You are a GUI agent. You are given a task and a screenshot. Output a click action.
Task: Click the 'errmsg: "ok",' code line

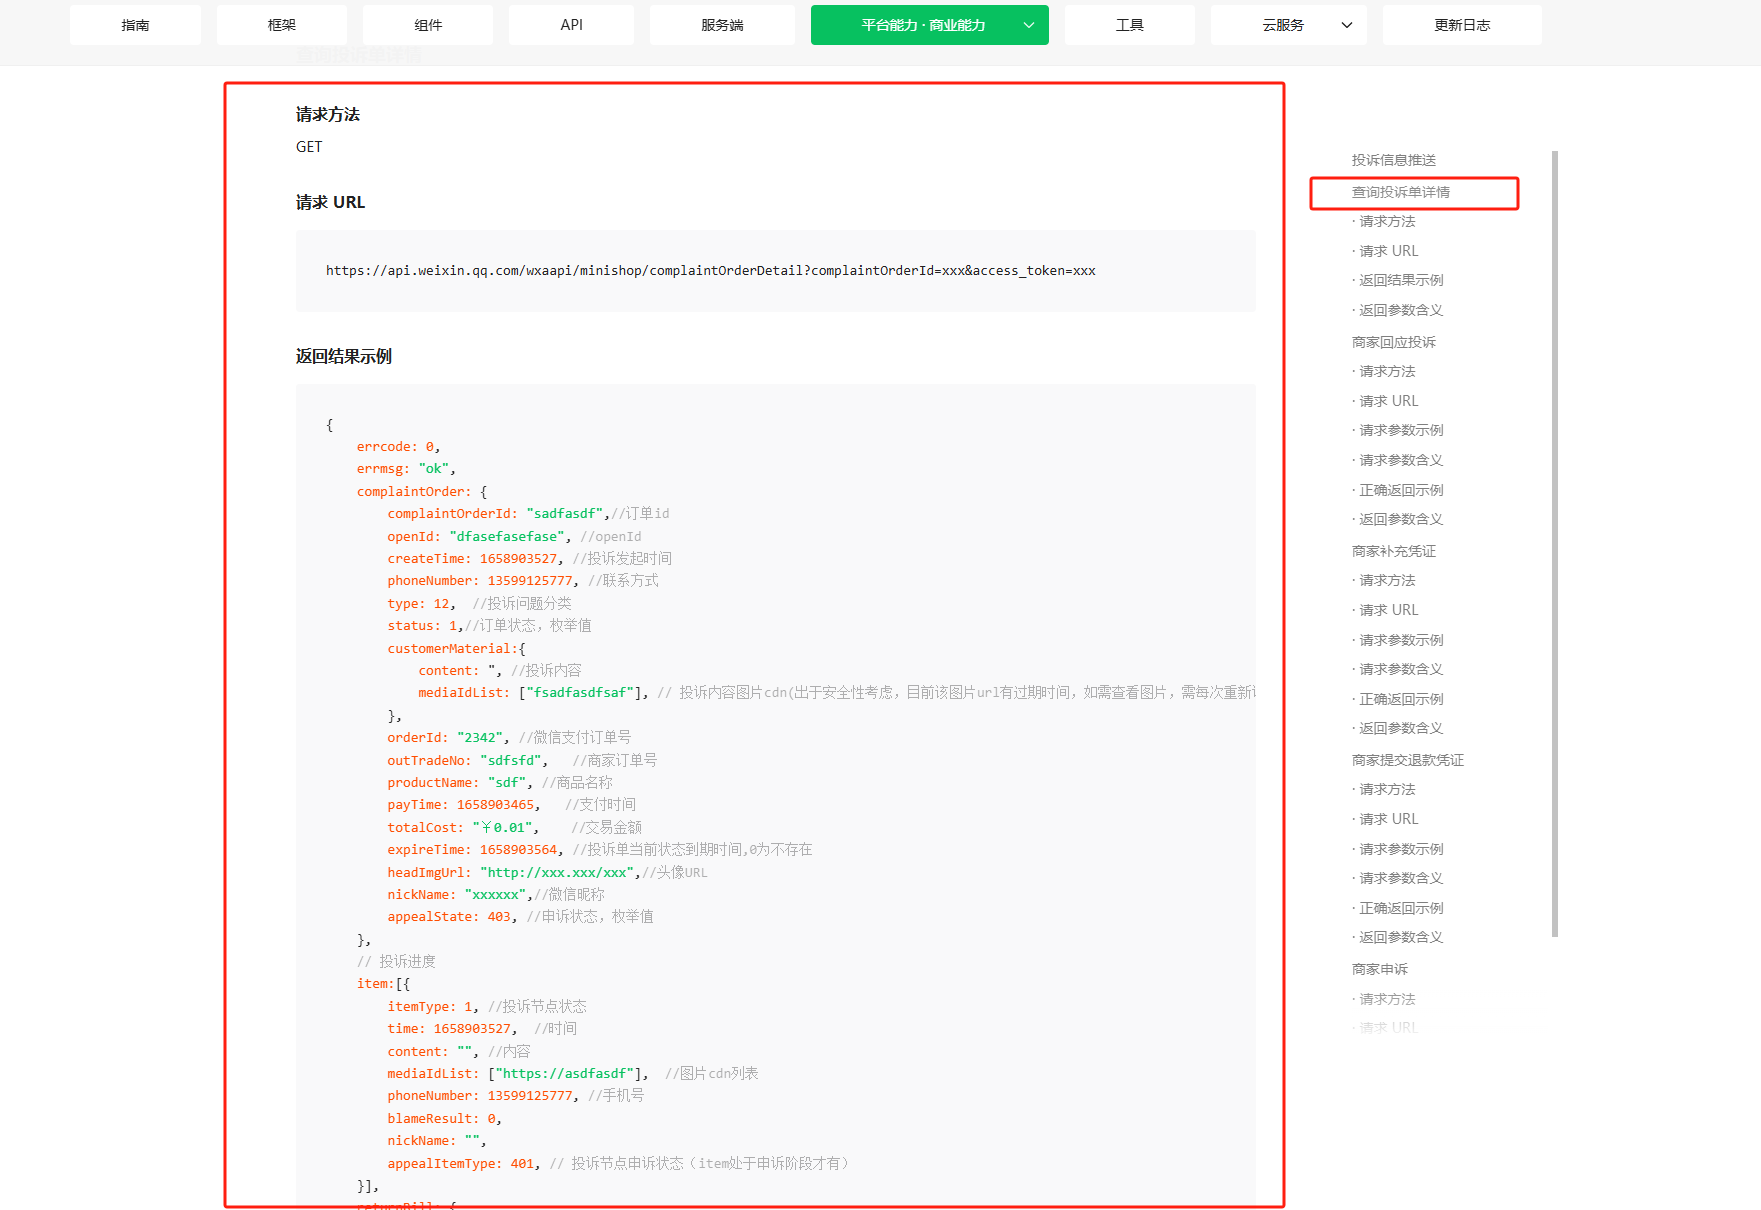tap(406, 469)
